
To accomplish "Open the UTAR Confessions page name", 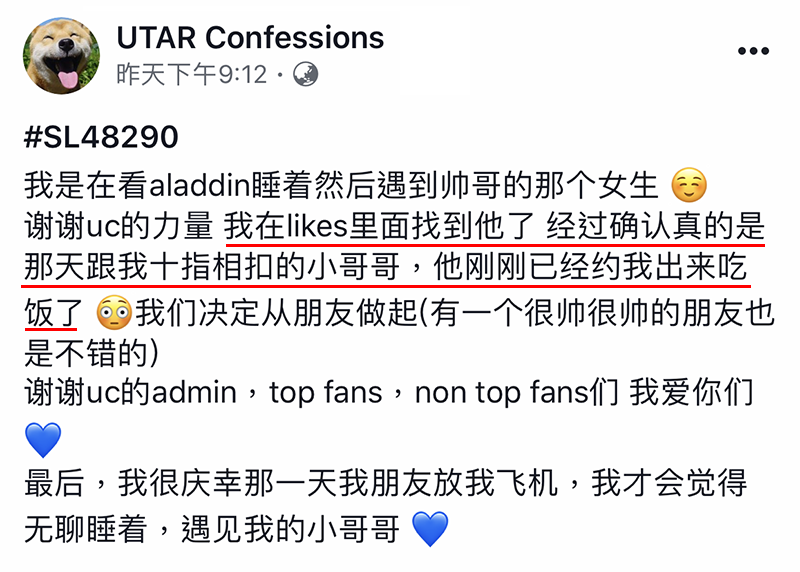I will [250, 37].
